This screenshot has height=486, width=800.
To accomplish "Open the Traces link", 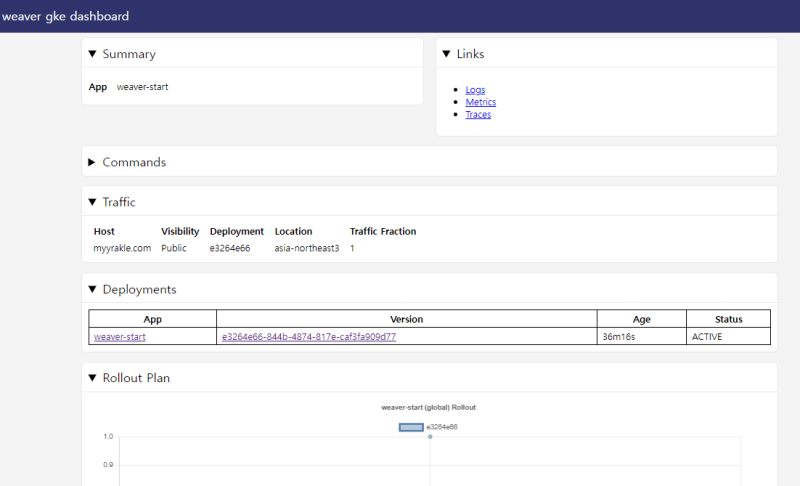I will [478, 114].
